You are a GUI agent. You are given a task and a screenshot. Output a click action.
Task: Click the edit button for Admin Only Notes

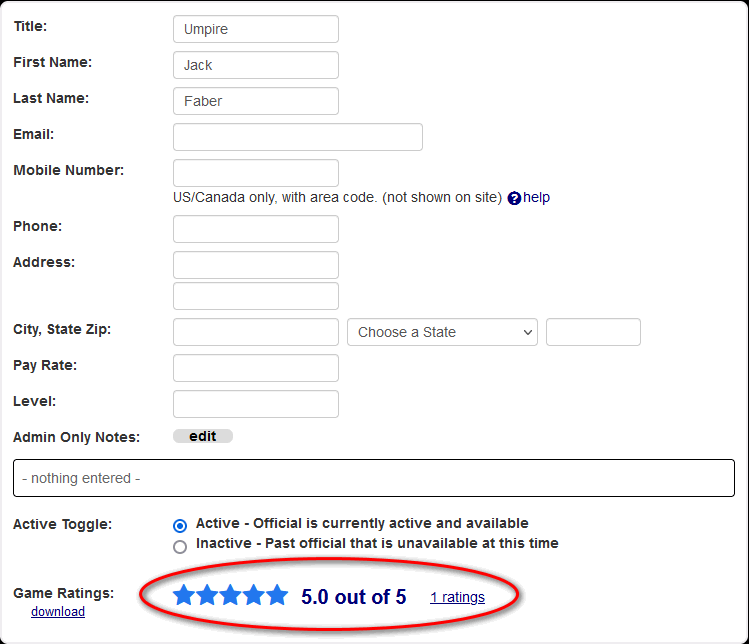point(203,436)
